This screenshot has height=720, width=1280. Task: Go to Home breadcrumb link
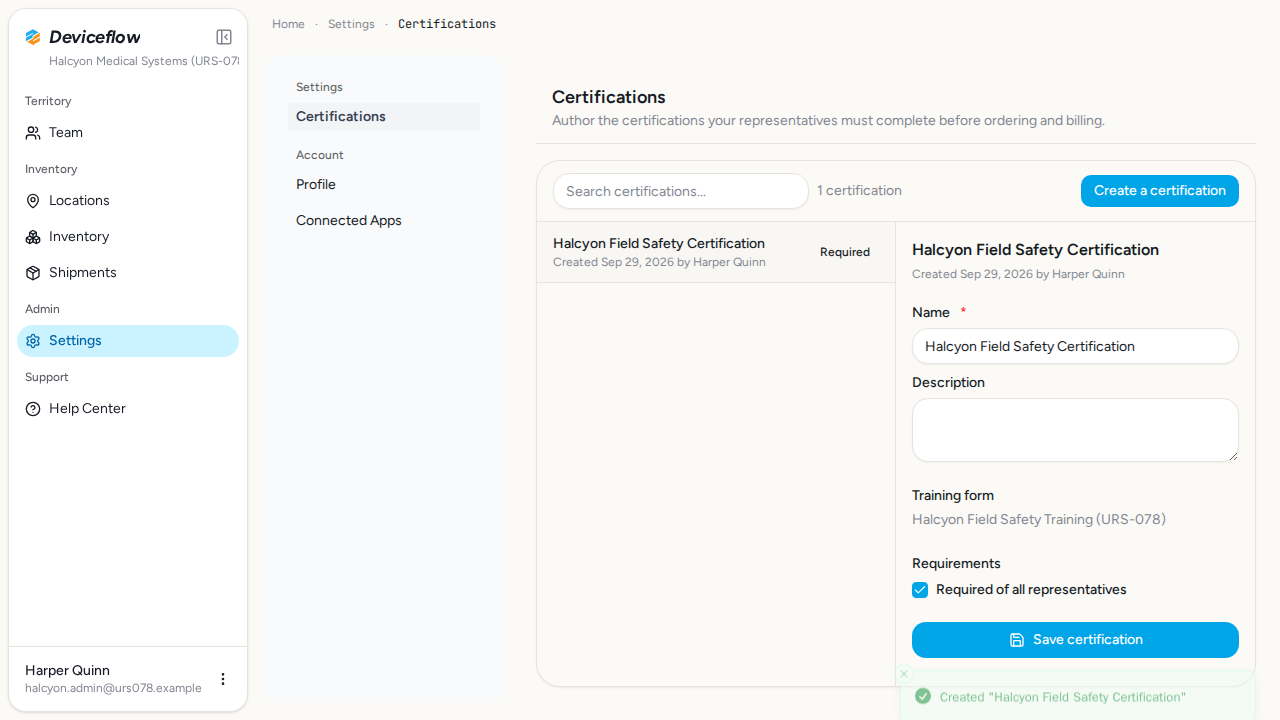click(x=288, y=24)
